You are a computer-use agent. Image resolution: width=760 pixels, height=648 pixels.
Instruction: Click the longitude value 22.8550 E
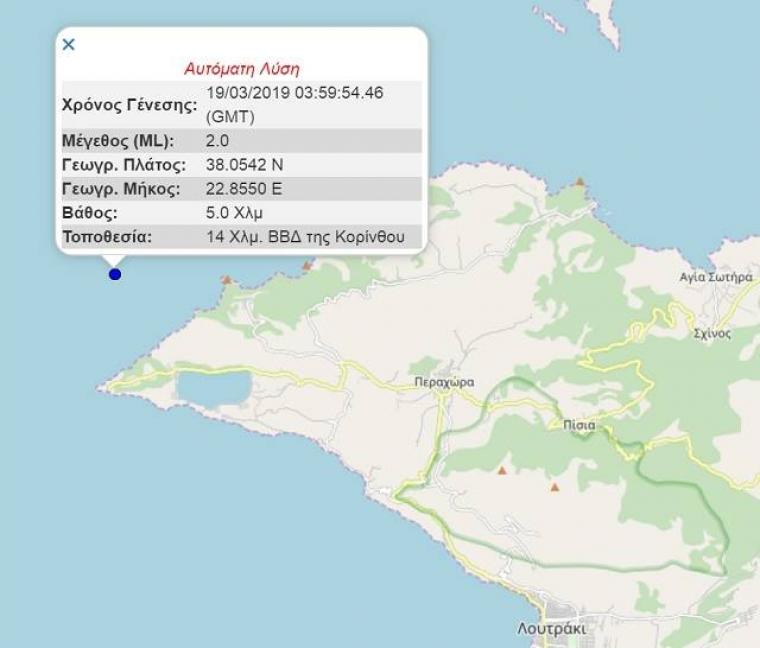tap(244, 189)
